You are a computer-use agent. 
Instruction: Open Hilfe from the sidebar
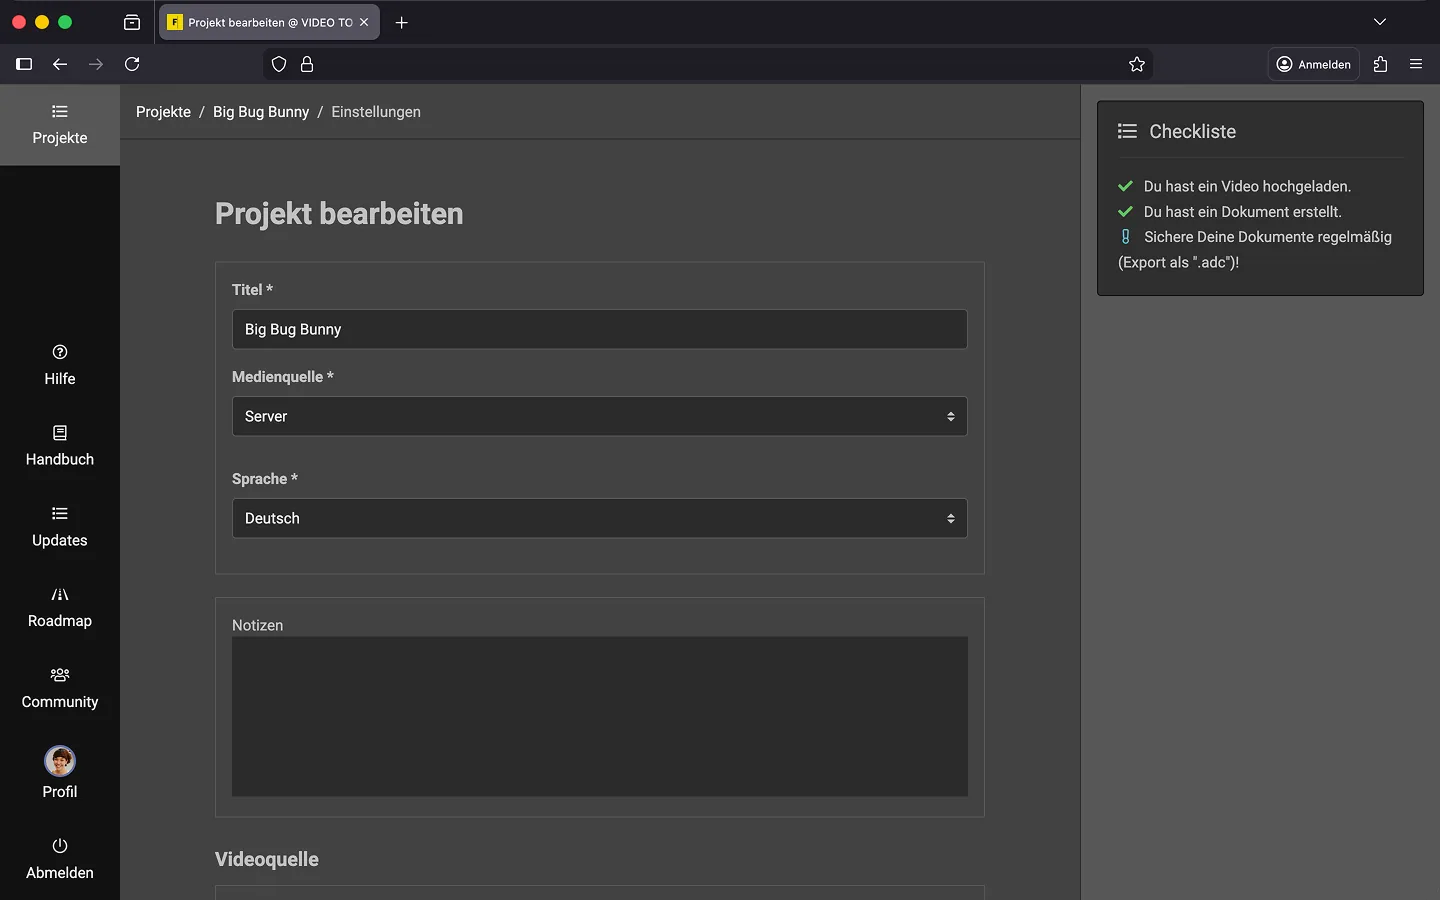click(60, 365)
